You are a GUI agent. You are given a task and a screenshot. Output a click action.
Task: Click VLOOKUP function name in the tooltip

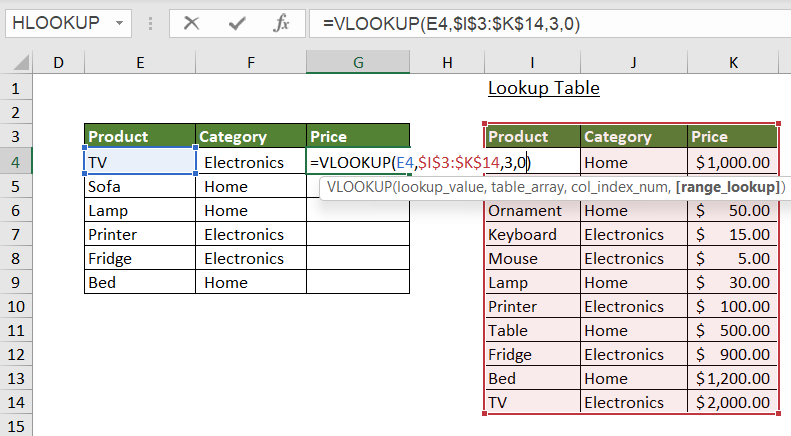(x=359, y=187)
